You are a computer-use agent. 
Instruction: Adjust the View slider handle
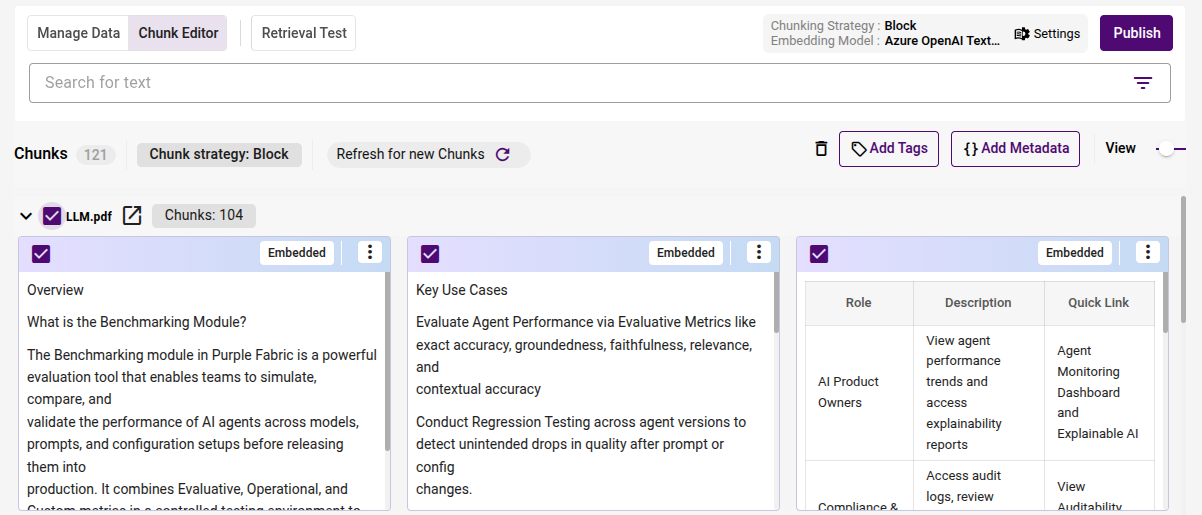(x=1166, y=149)
